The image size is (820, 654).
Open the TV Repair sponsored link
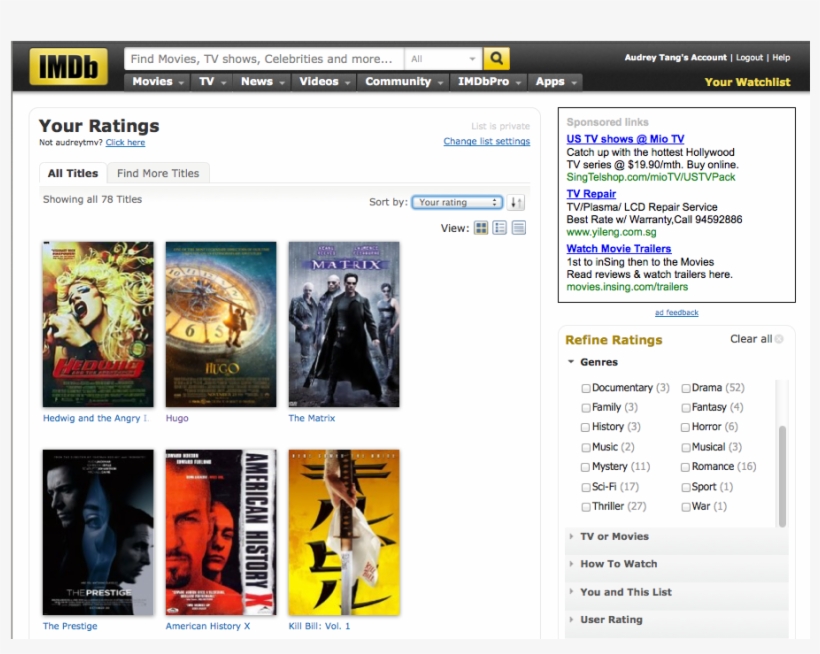coord(591,194)
